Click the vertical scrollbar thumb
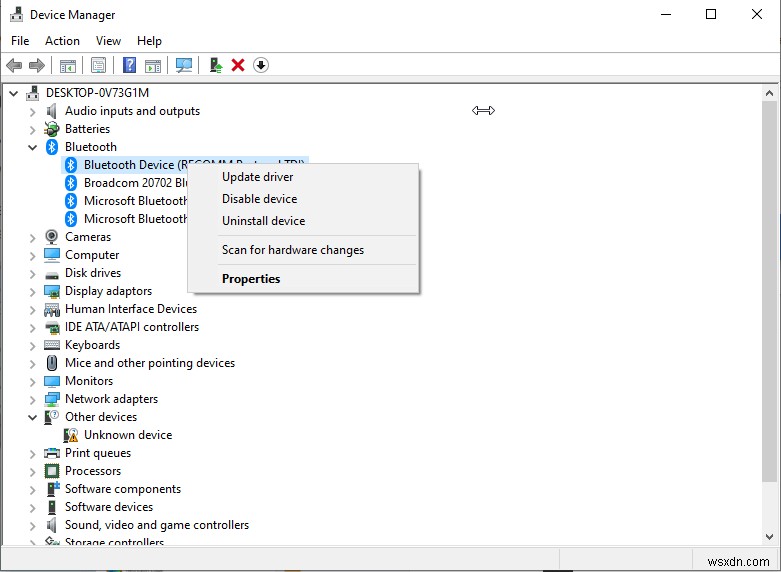 (x=769, y=291)
